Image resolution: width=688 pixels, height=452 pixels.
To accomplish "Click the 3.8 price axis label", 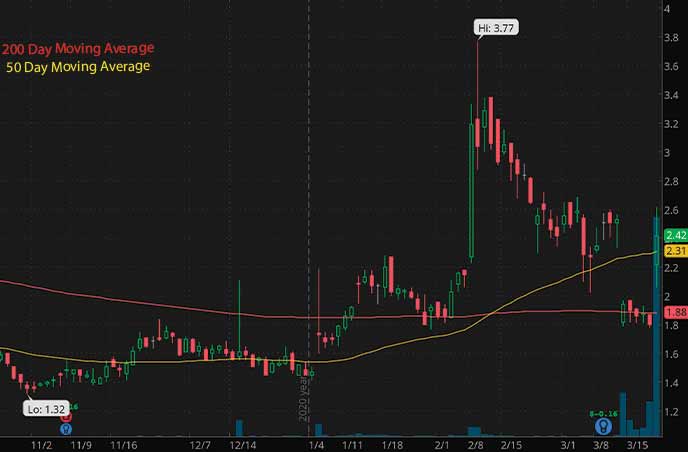I will (x=671, y=38).
